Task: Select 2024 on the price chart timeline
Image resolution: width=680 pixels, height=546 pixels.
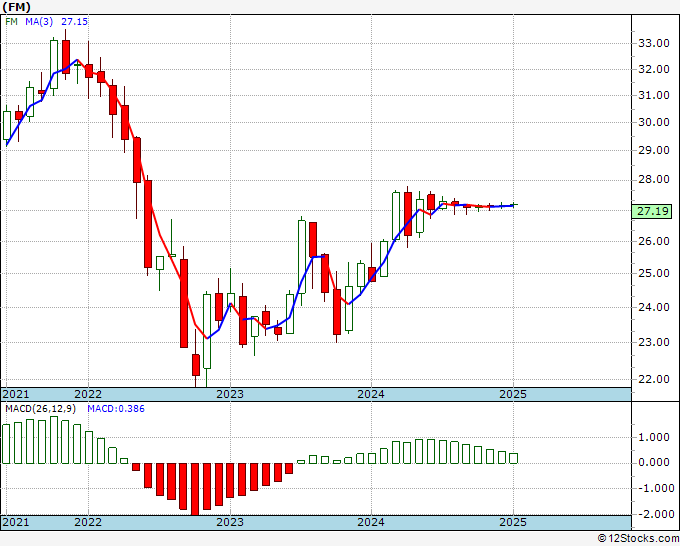Action: pos(371,394)
